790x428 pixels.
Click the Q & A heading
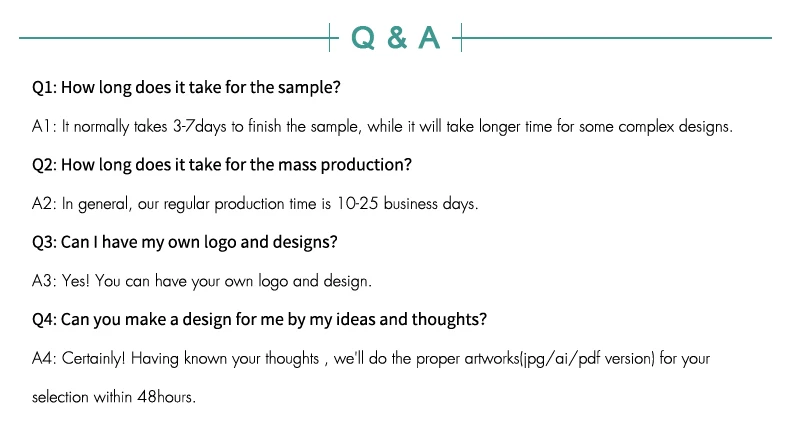(x=395, y=37)
